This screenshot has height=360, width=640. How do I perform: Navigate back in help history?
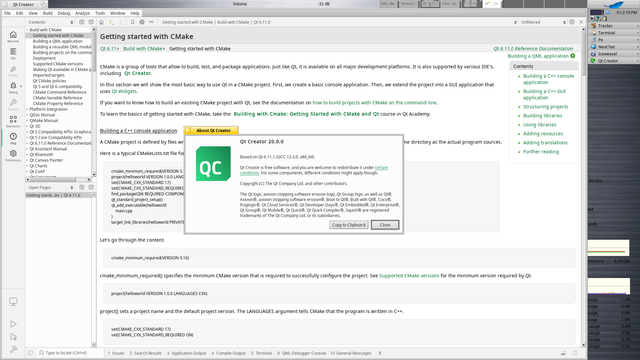tap(111, 22)
